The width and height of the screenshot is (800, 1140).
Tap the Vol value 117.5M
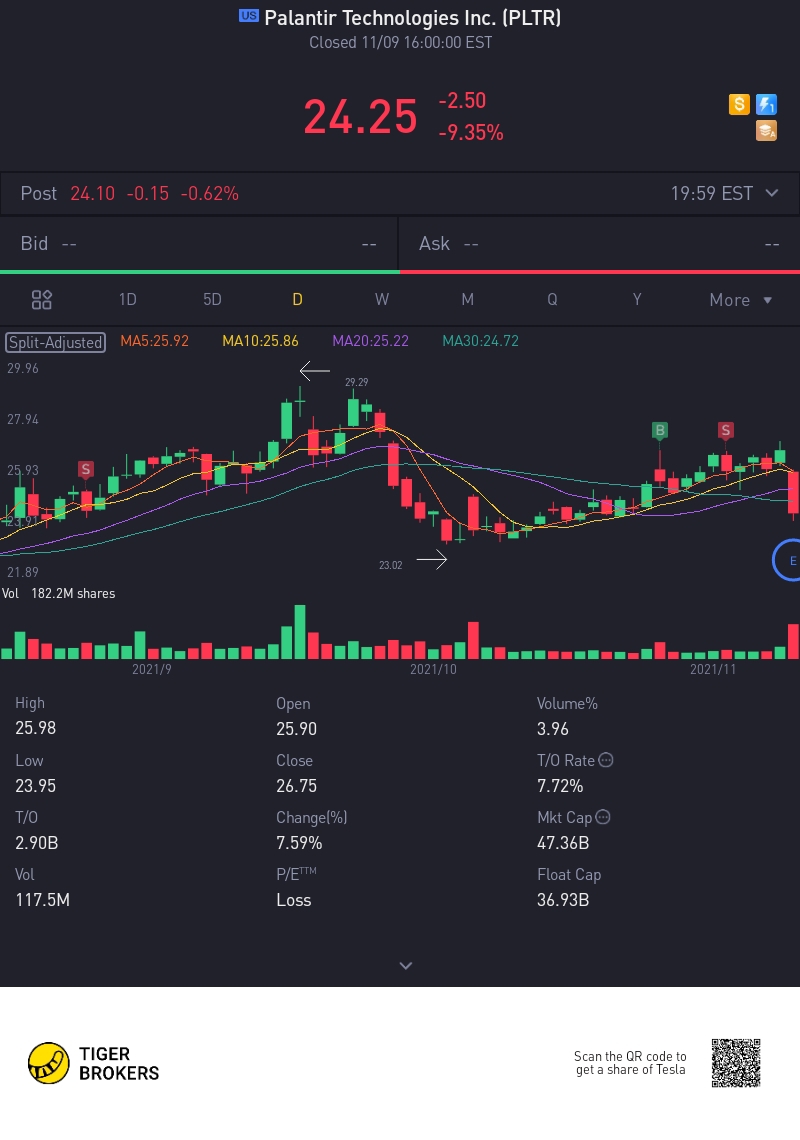point(42,899)
